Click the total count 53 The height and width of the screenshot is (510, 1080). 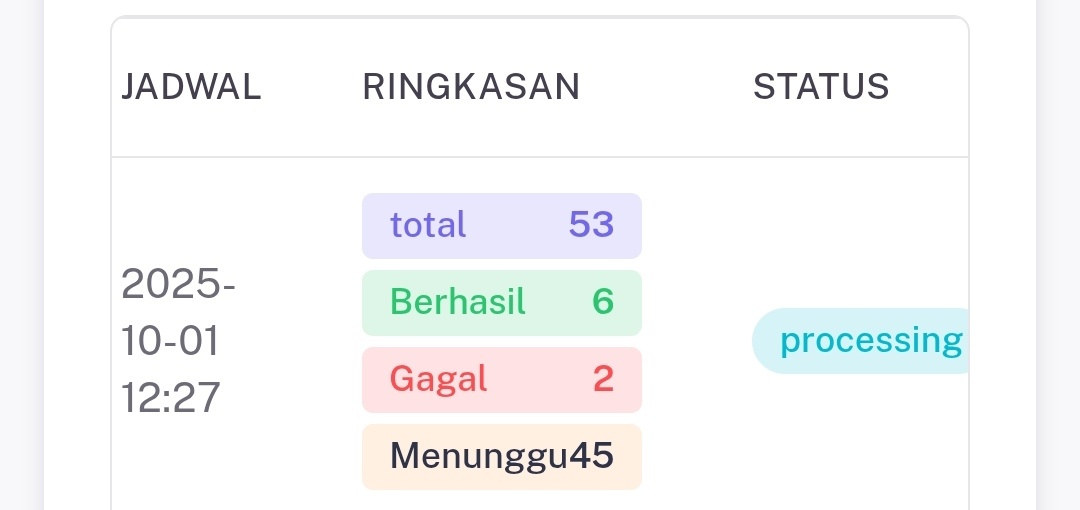(x=591, y=225)
